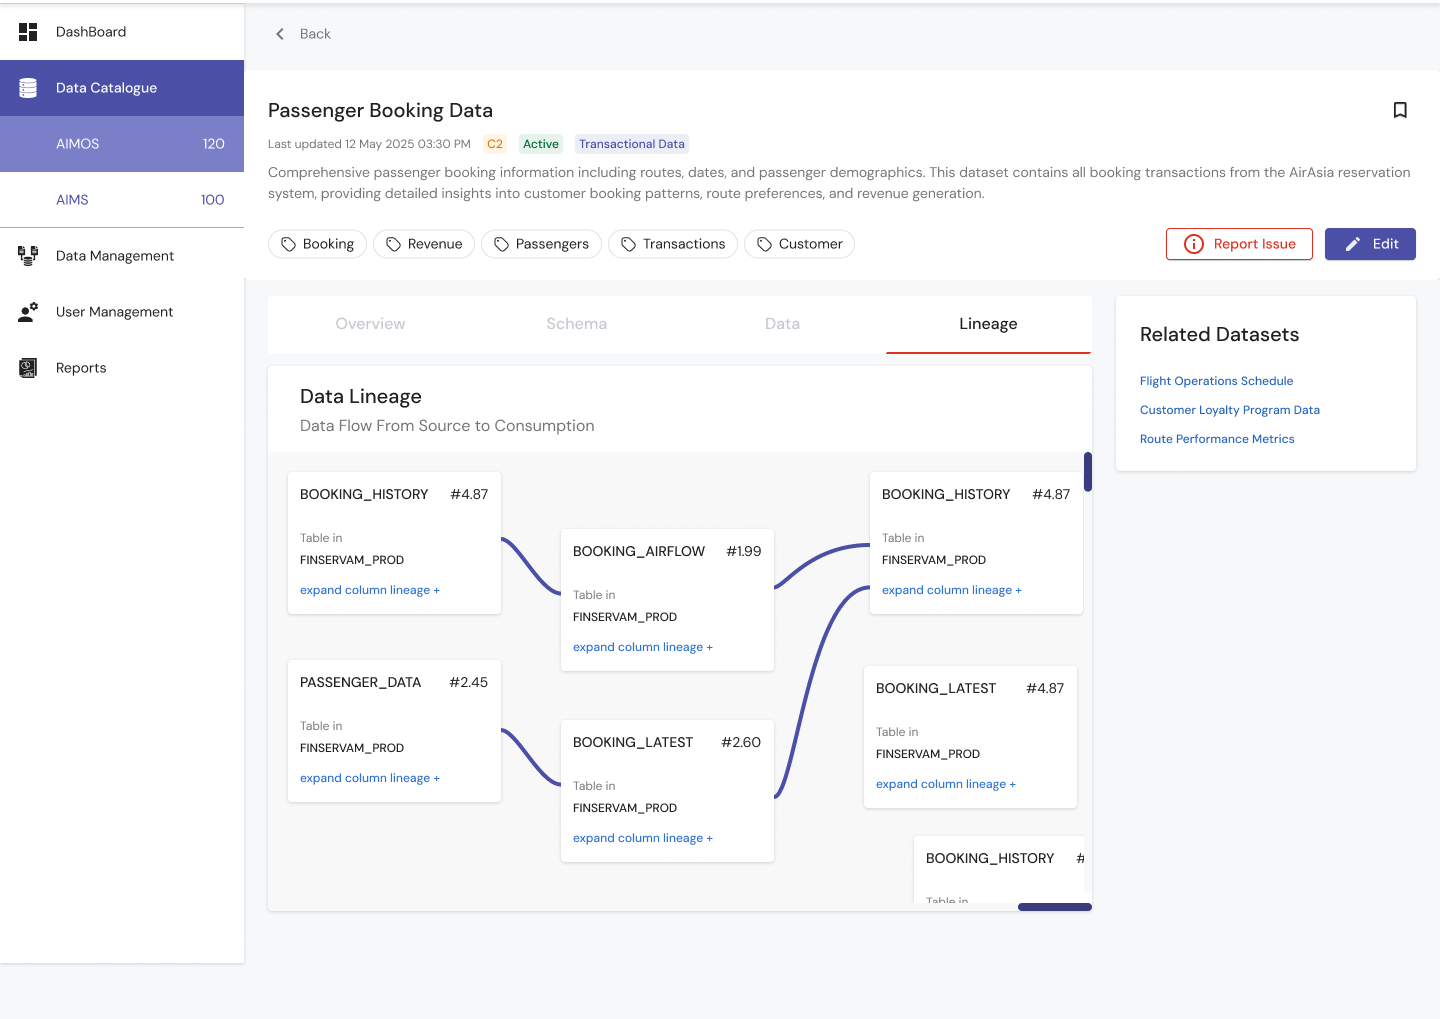Select AIMS in the sidebar
The image size is (1440, 1019).
click(x=72, y=200)
